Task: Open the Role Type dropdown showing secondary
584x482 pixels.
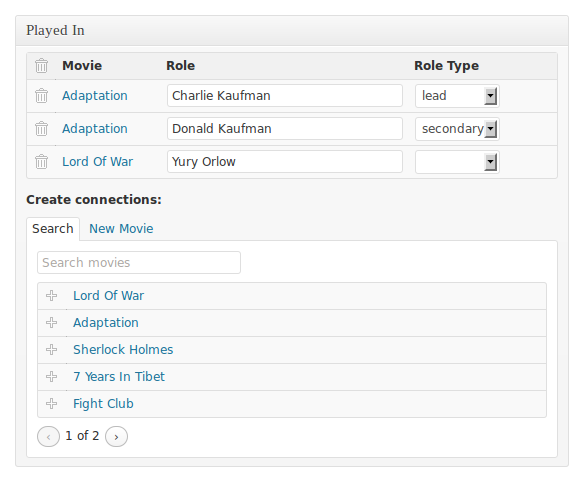Action: coord(457,129)
